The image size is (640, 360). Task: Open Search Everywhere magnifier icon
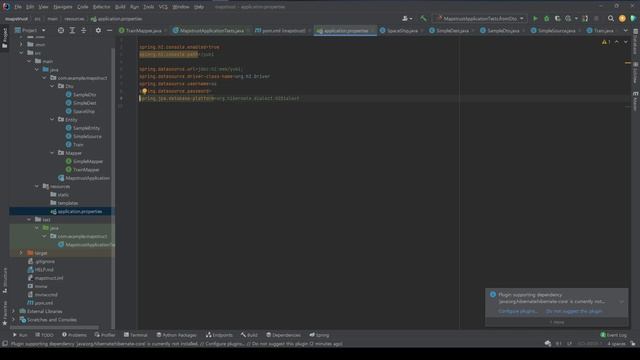(x=611, y=18)
